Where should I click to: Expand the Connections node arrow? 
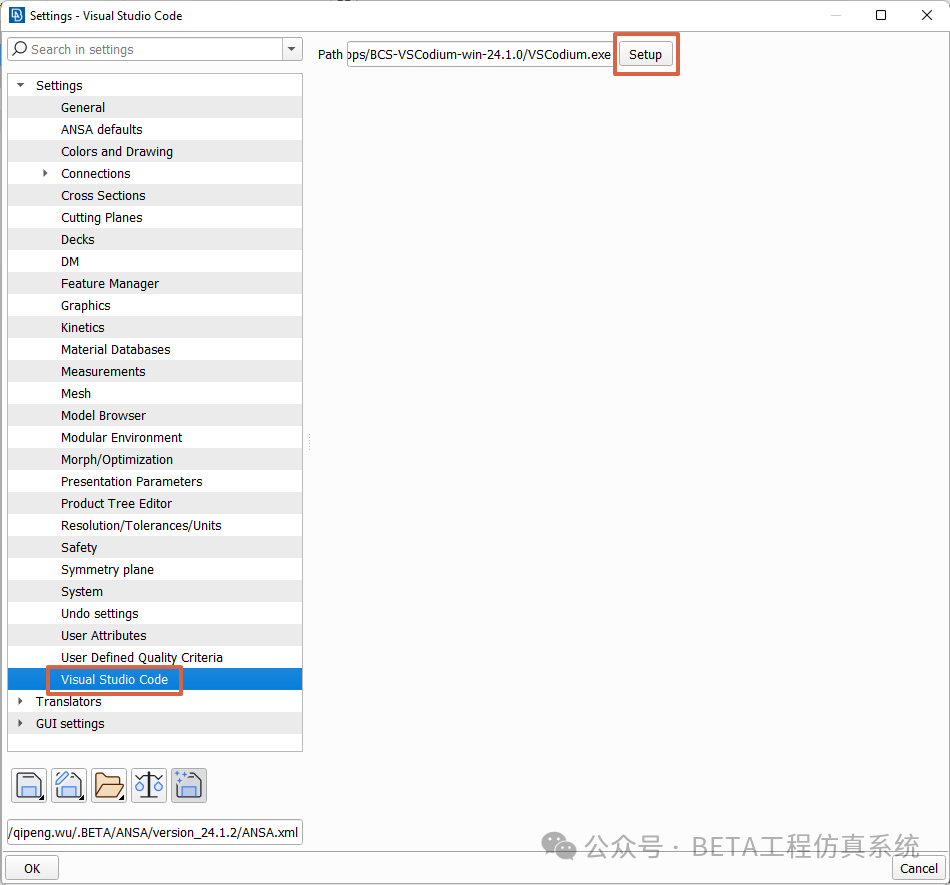pos(45,173)
